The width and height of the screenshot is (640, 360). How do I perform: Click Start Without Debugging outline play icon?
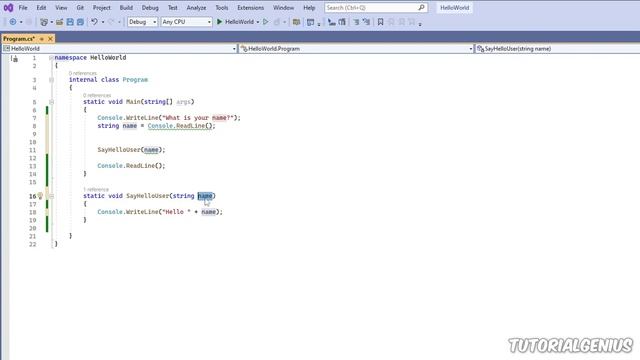tap(266, 22)
